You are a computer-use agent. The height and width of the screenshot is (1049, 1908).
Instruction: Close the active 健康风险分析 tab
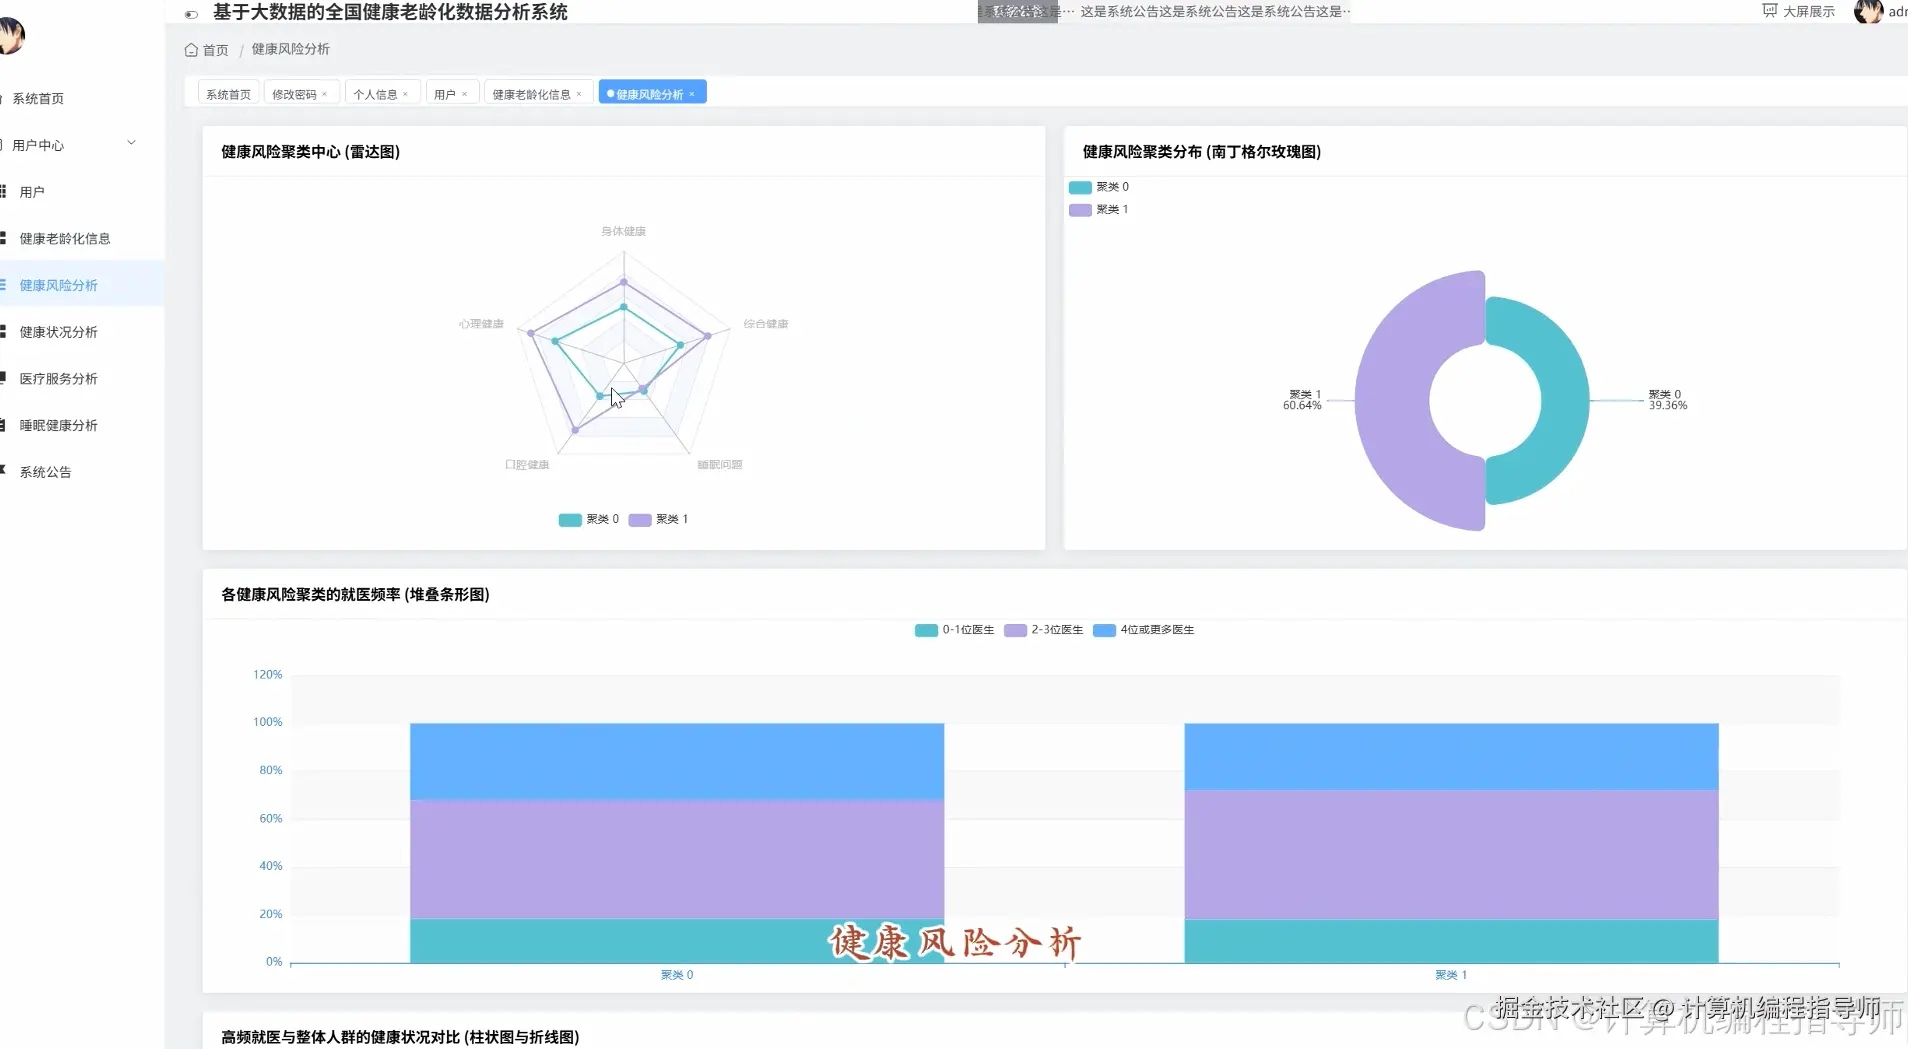(691, 94)
